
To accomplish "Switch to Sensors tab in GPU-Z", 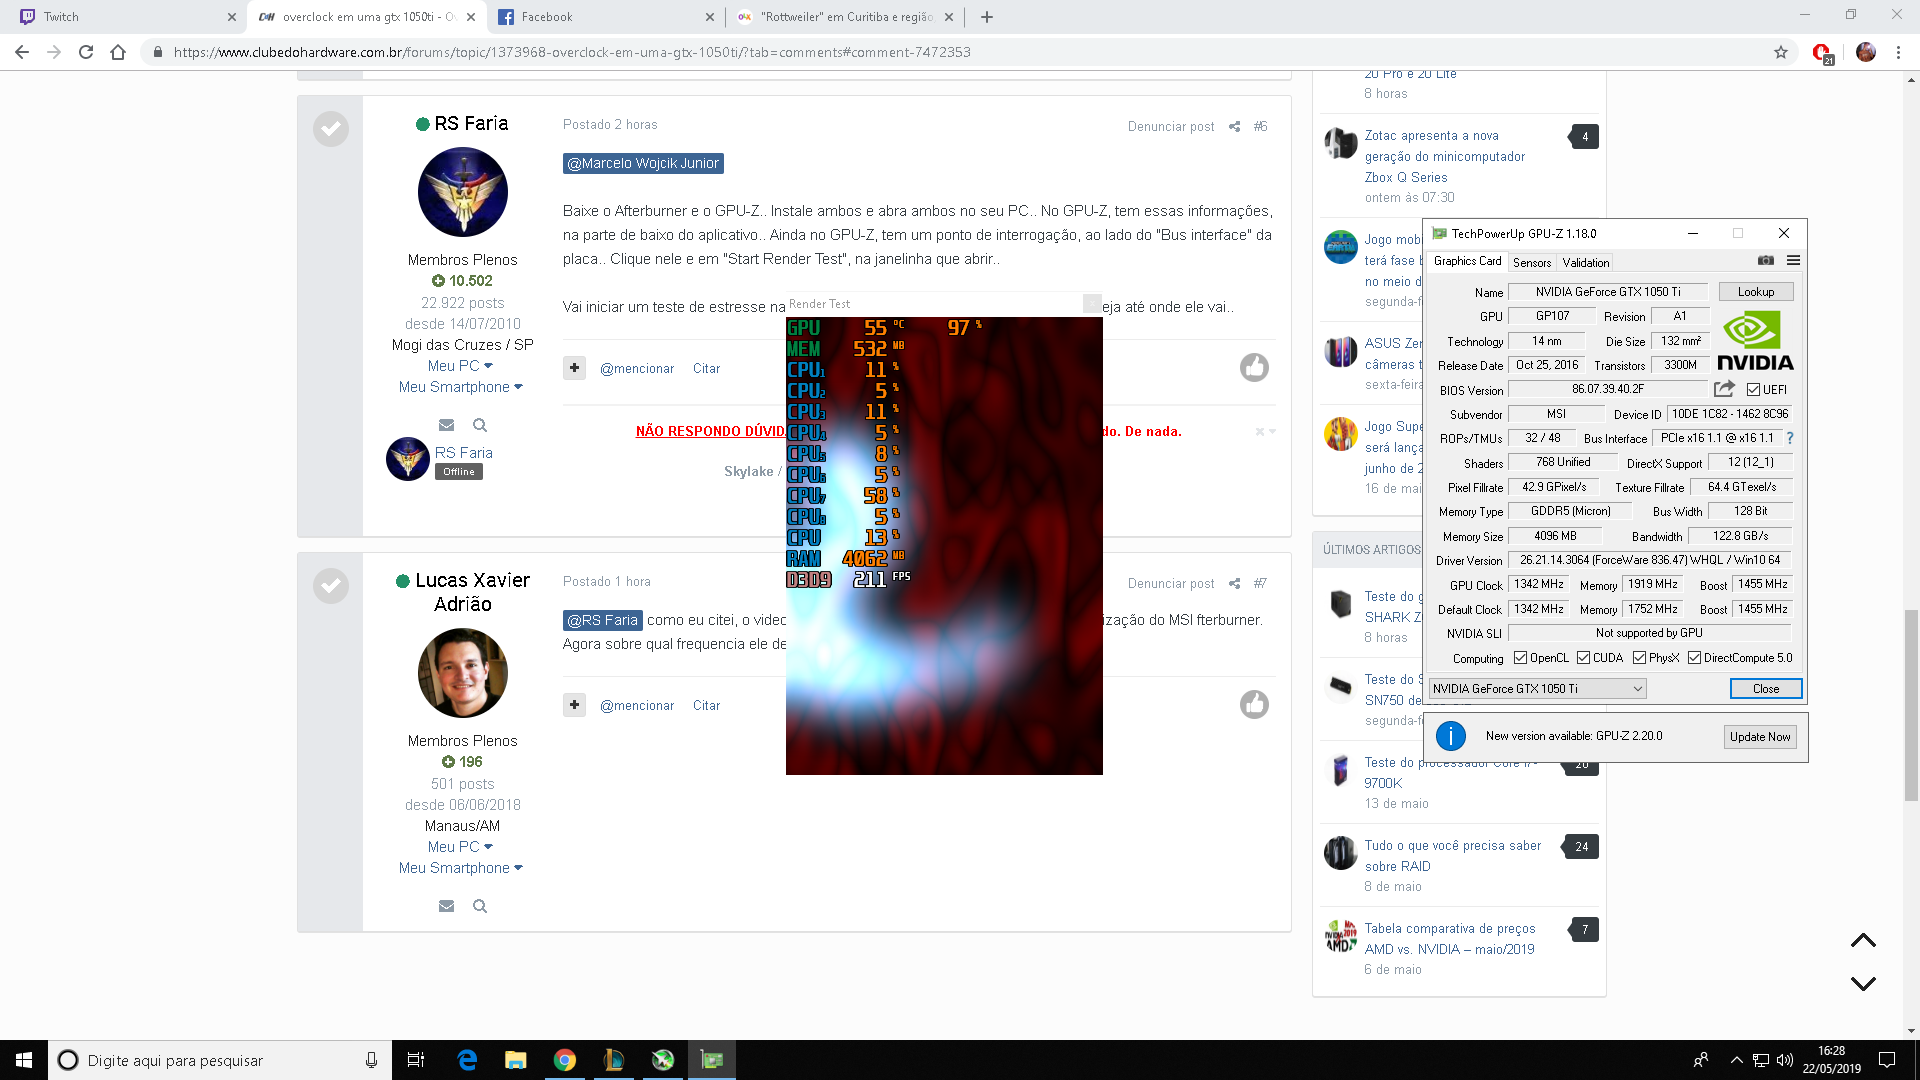I will (x=1532, y=262).
